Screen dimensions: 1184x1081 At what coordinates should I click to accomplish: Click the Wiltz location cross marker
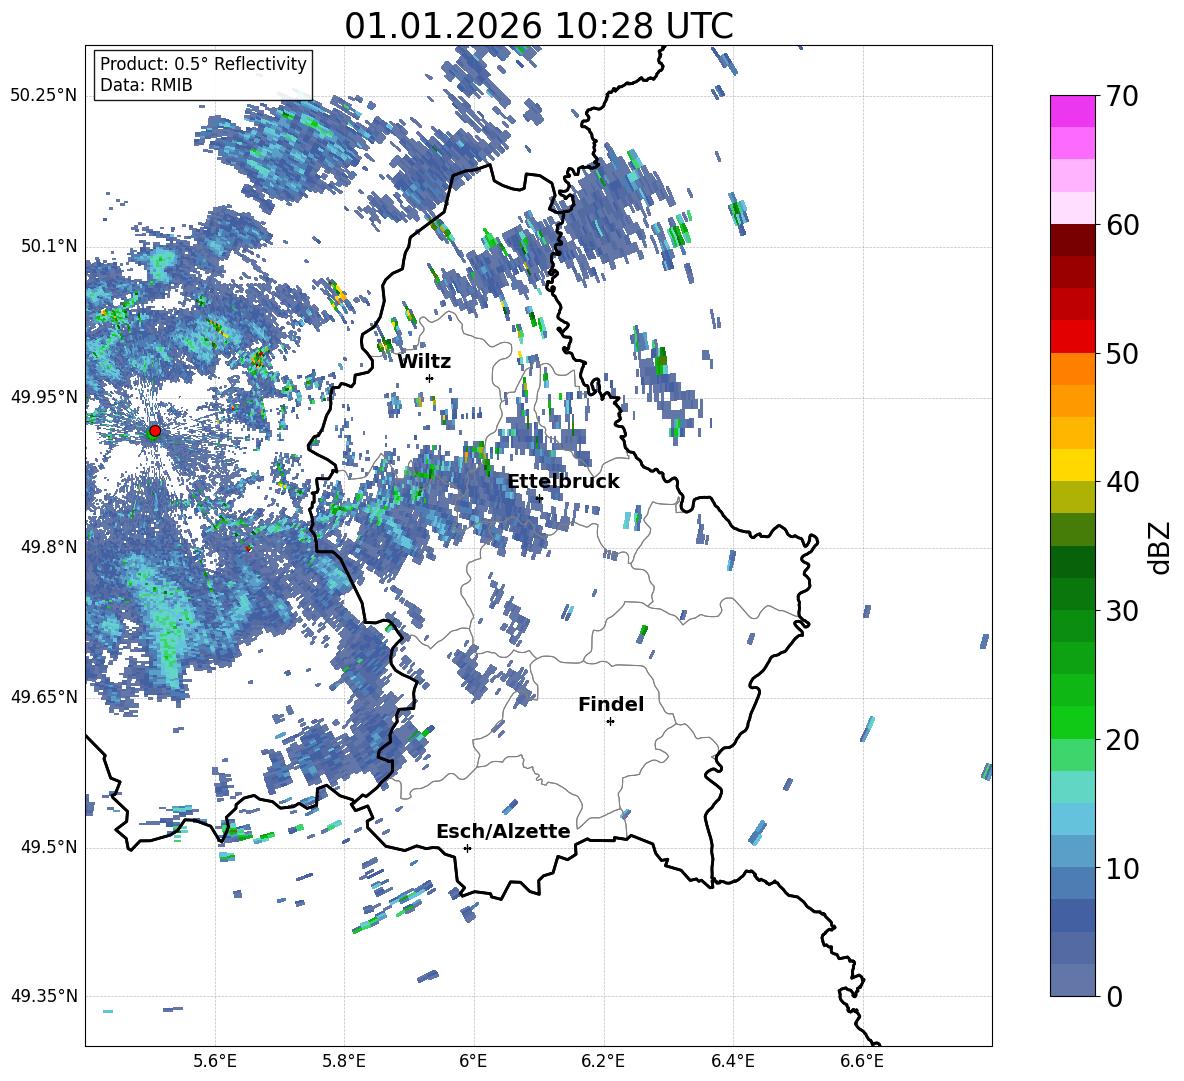430,378
